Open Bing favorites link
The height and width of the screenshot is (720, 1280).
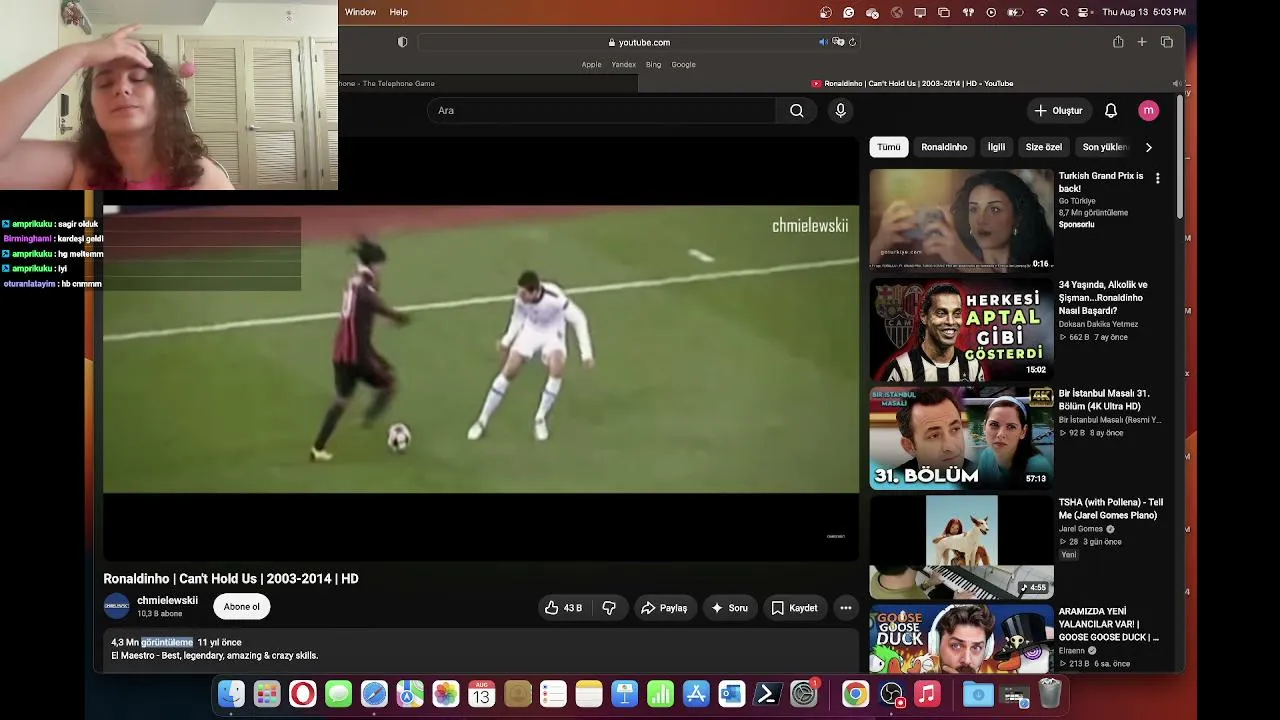click(654, 64)
